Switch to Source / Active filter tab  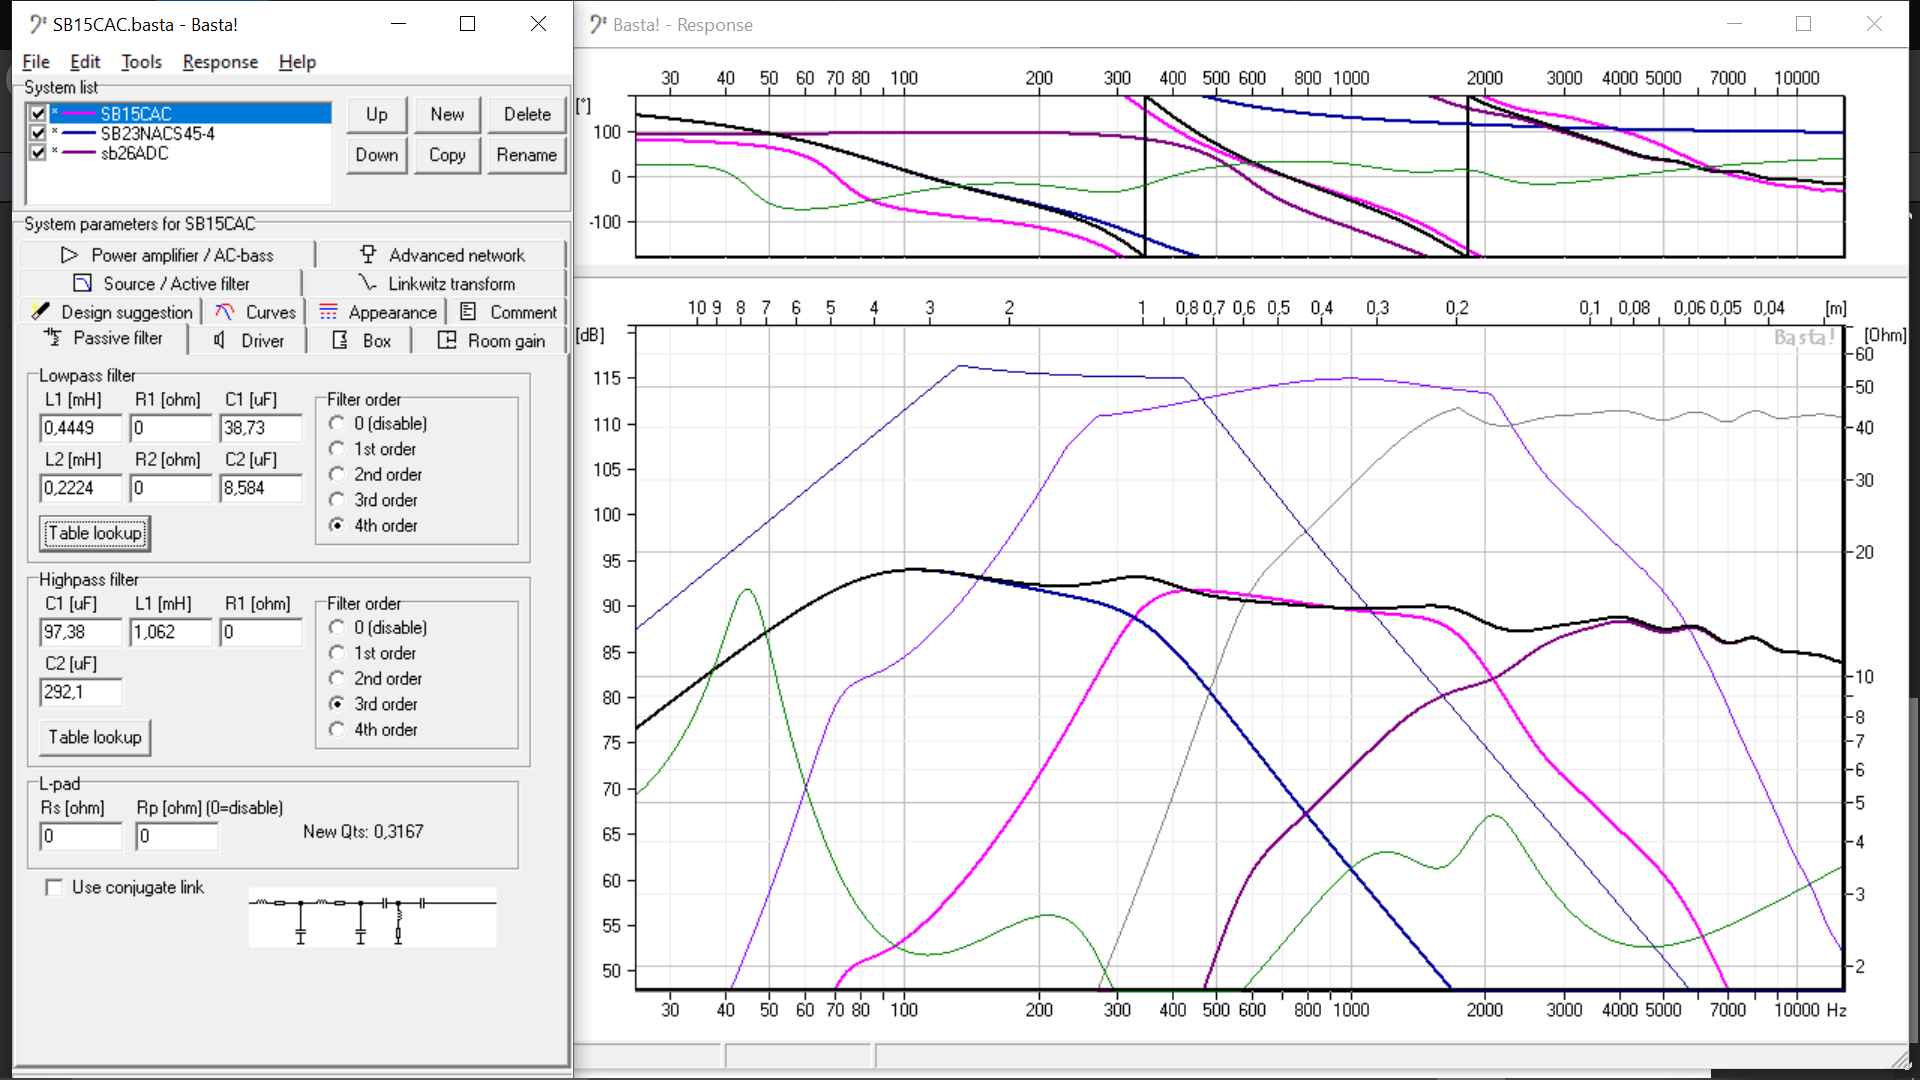click(161, 284)
